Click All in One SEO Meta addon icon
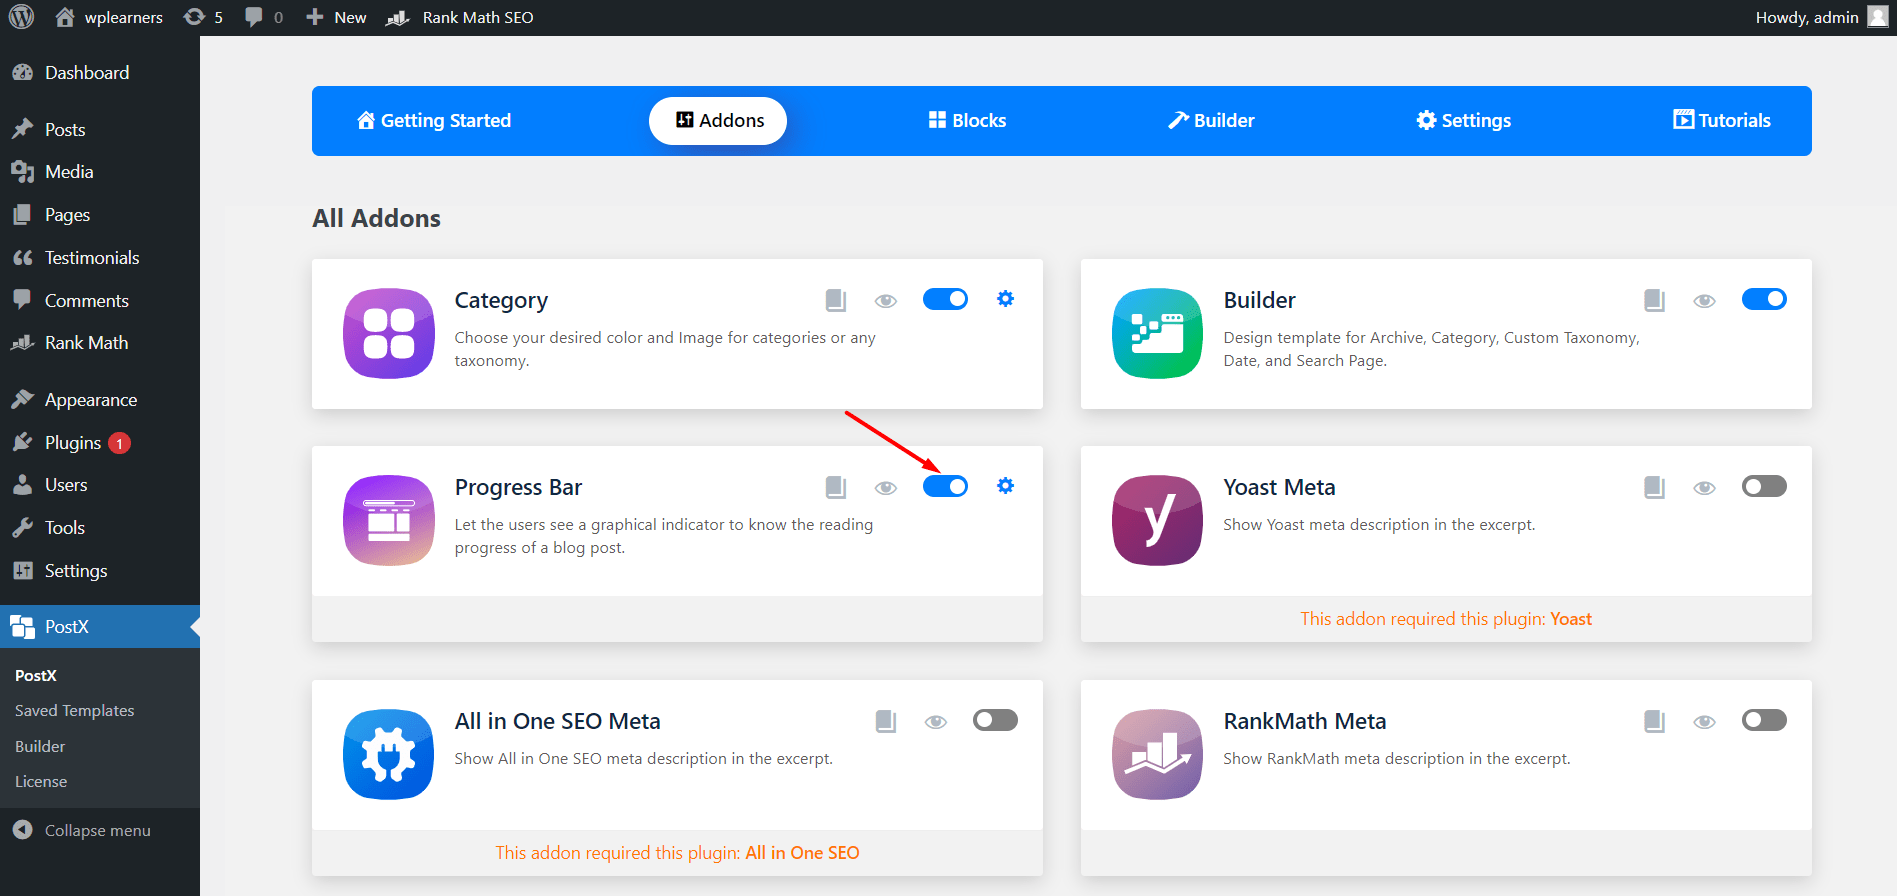Viewport: 1897px width, 896px height. tap(389, 754)
